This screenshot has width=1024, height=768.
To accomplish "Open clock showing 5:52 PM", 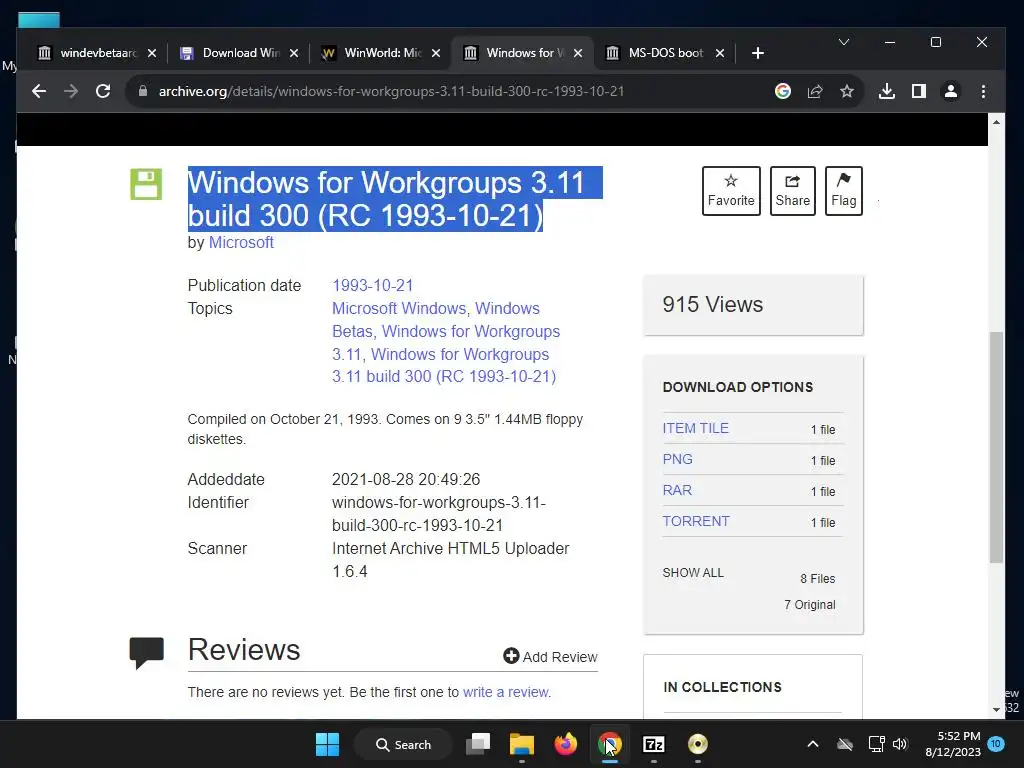I will click(x=953, y=744).
